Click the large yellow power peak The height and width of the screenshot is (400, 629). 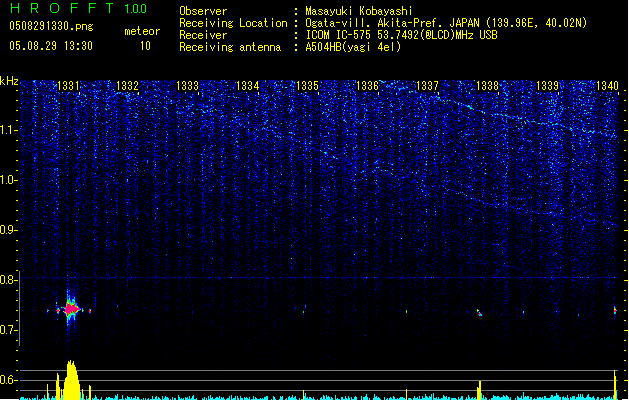coord(70,381)
